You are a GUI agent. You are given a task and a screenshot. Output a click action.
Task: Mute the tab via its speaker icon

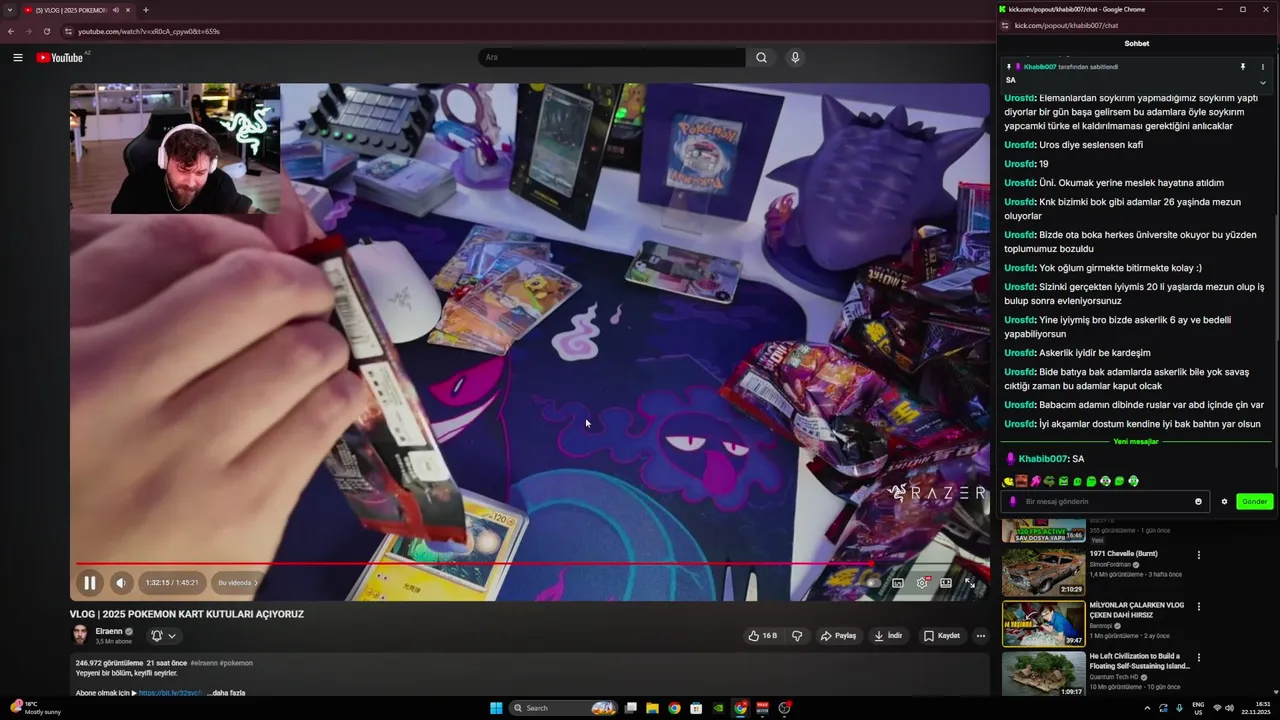tap(116, 10)
